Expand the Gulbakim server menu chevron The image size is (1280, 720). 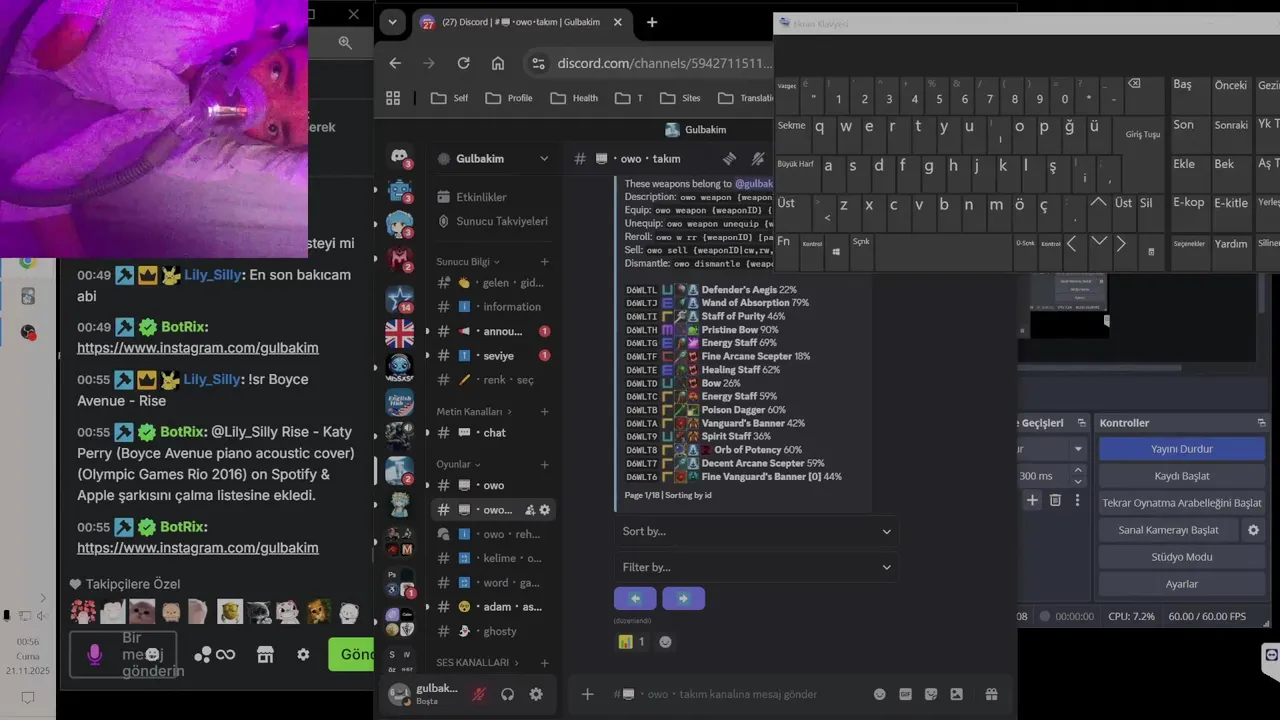(x=544, y=159)
